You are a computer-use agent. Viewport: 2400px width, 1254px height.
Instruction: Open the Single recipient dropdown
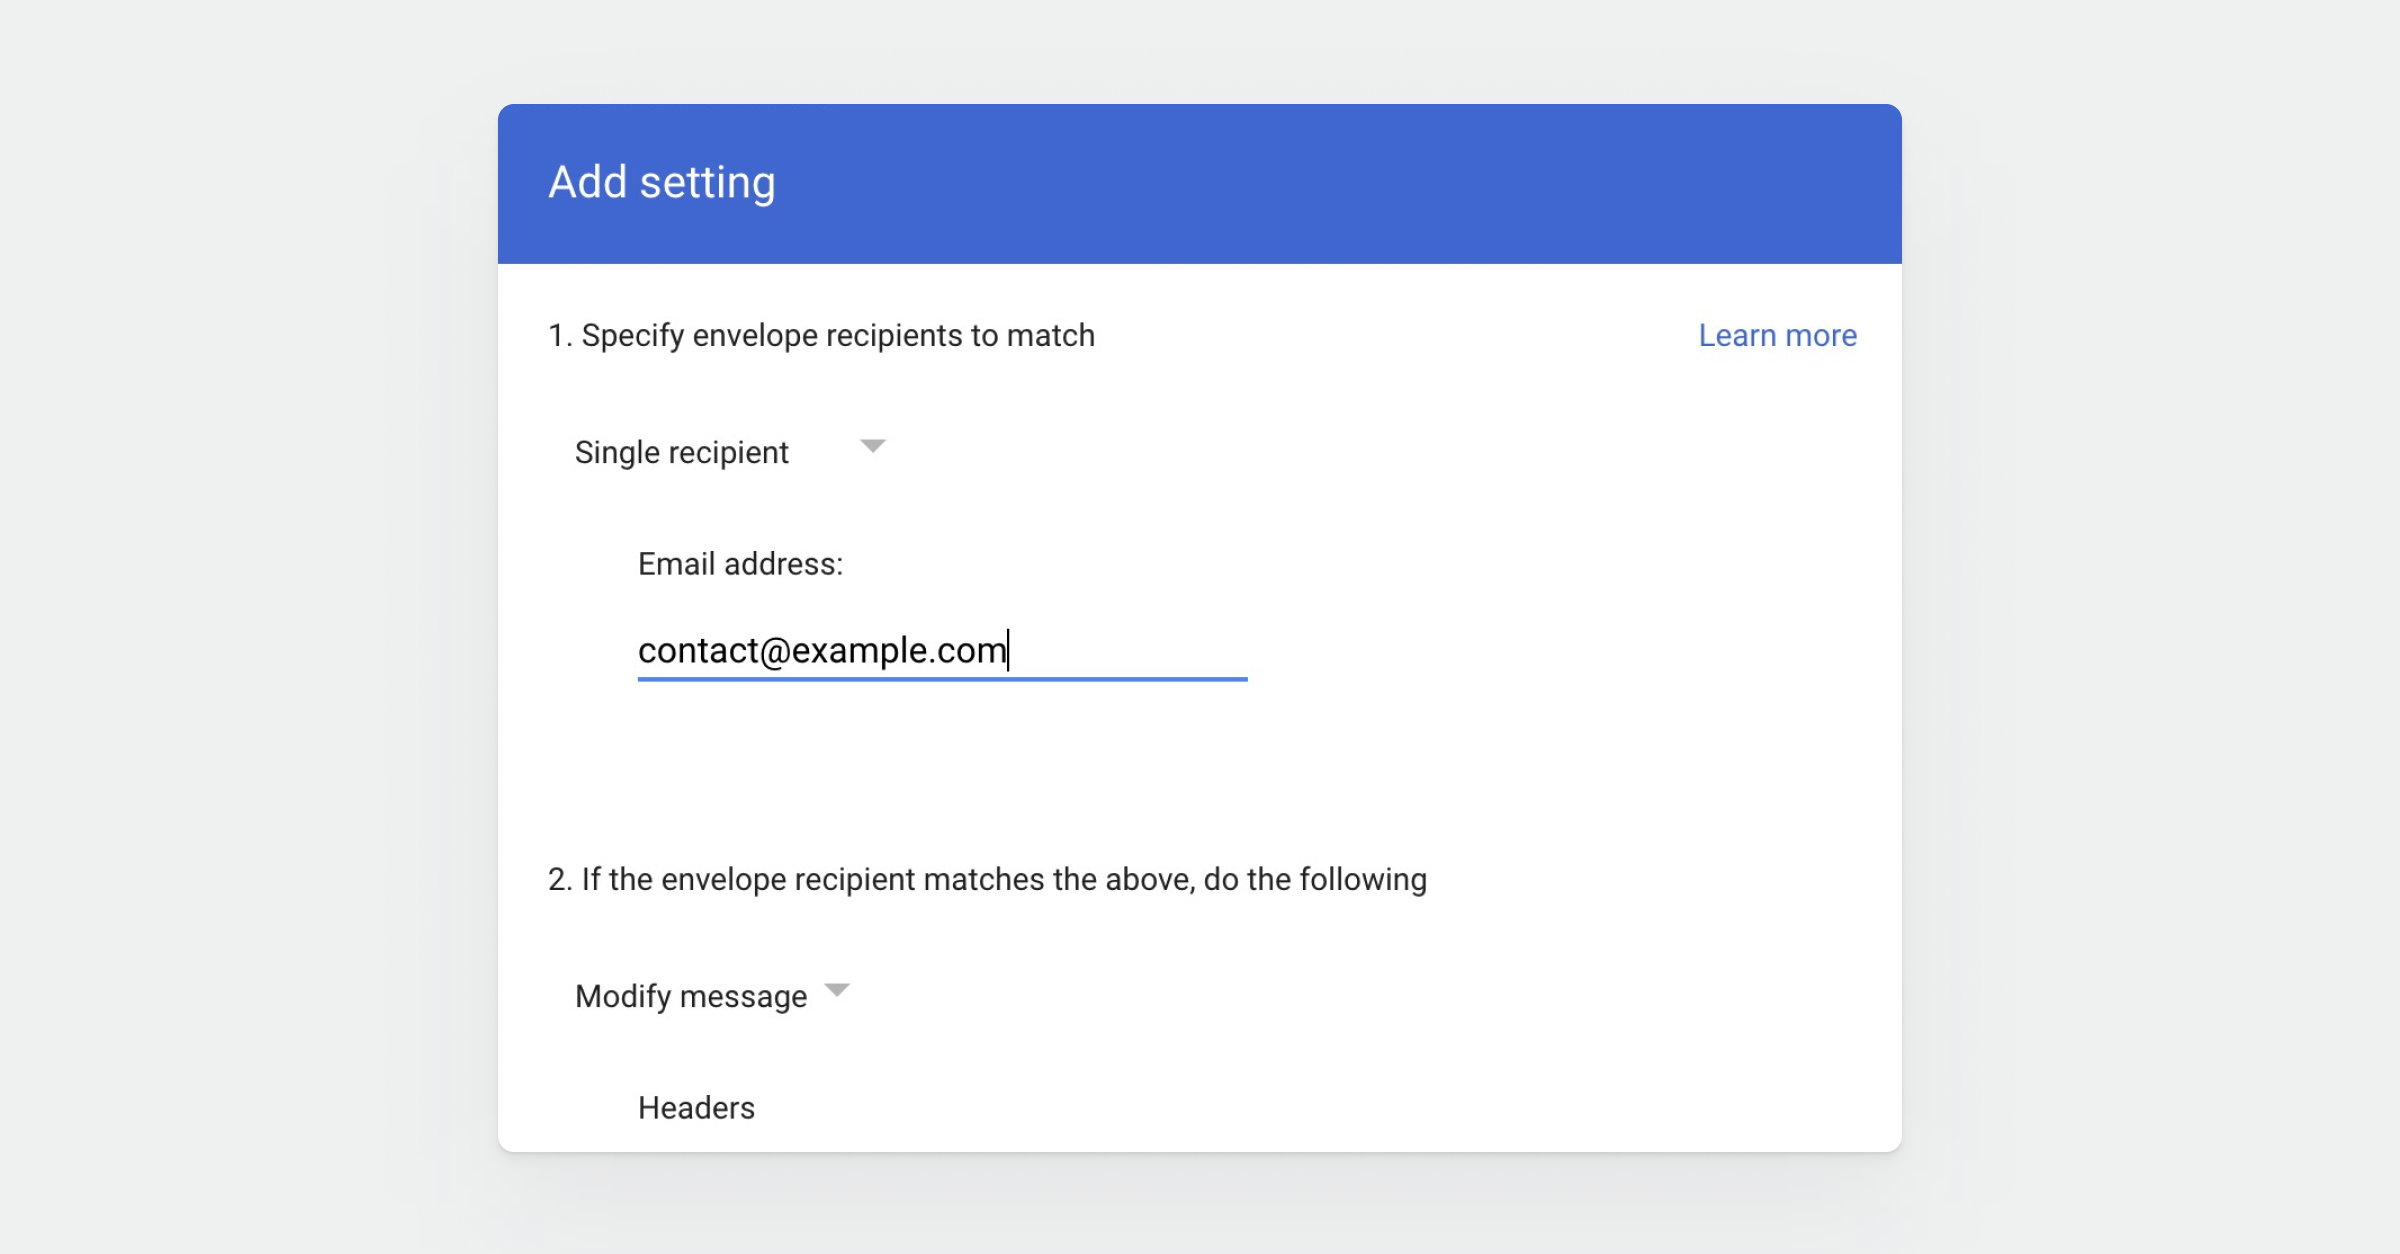point(682,453)
